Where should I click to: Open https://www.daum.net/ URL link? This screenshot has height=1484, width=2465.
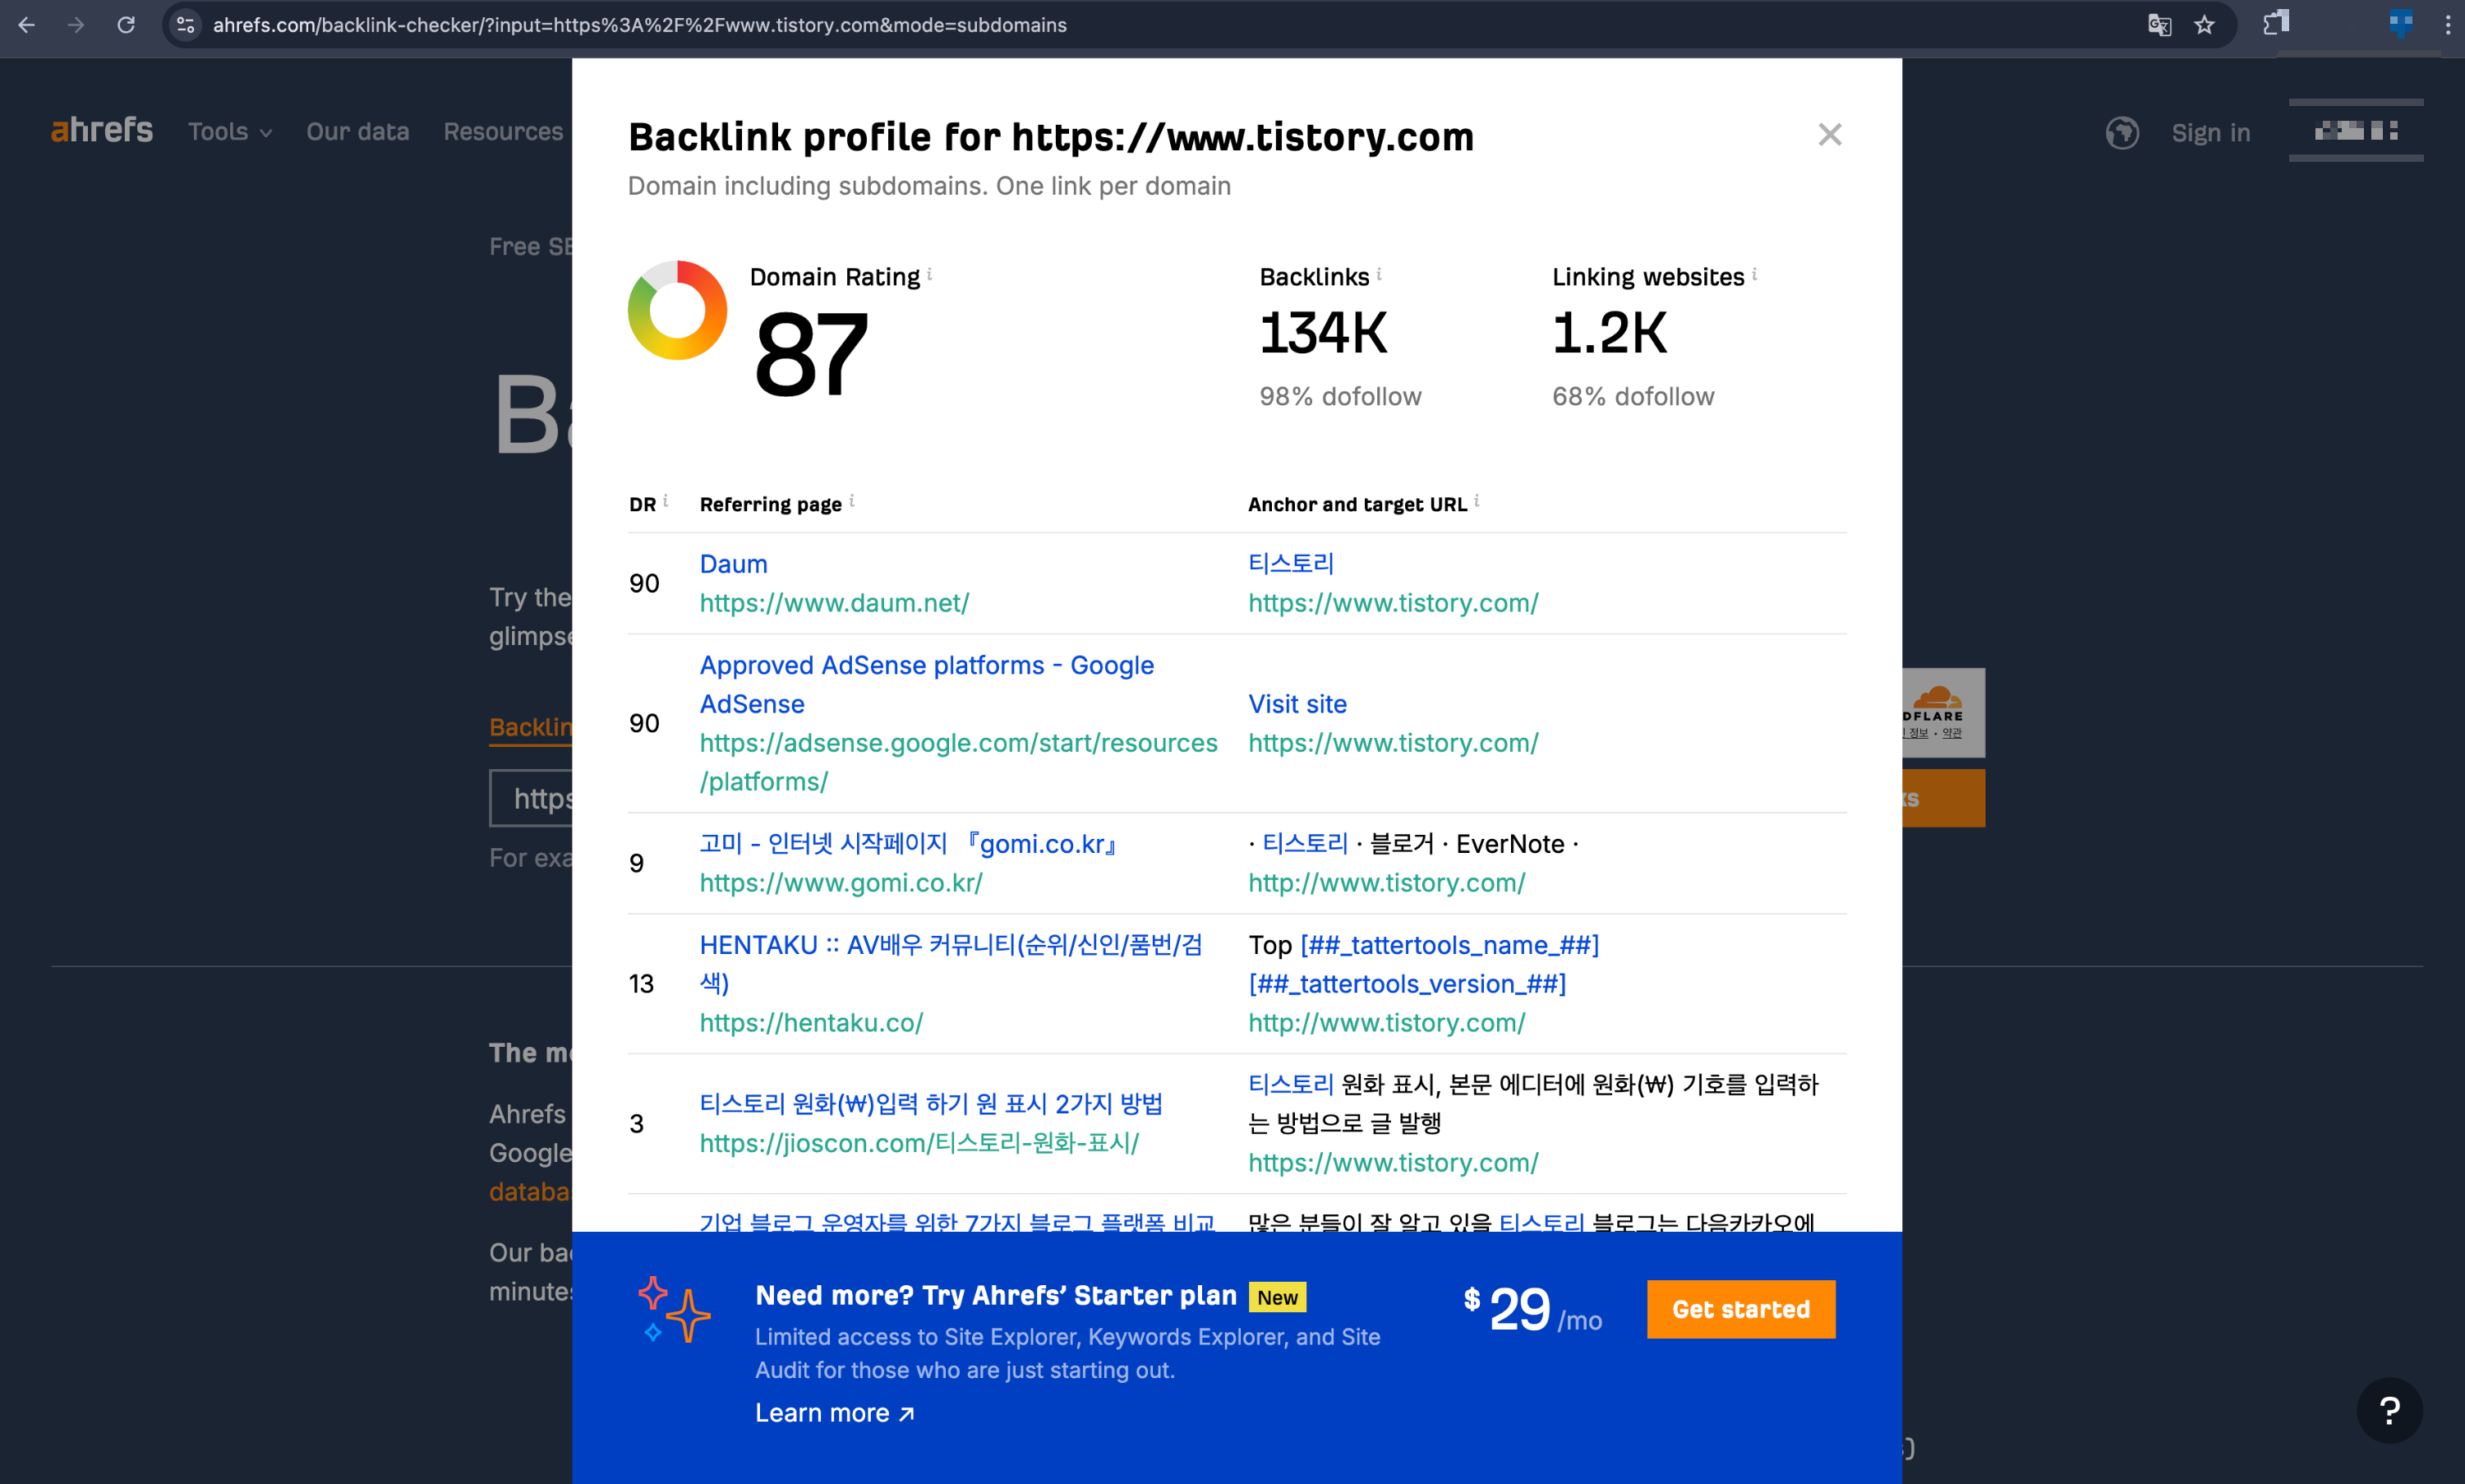(834, 603)
